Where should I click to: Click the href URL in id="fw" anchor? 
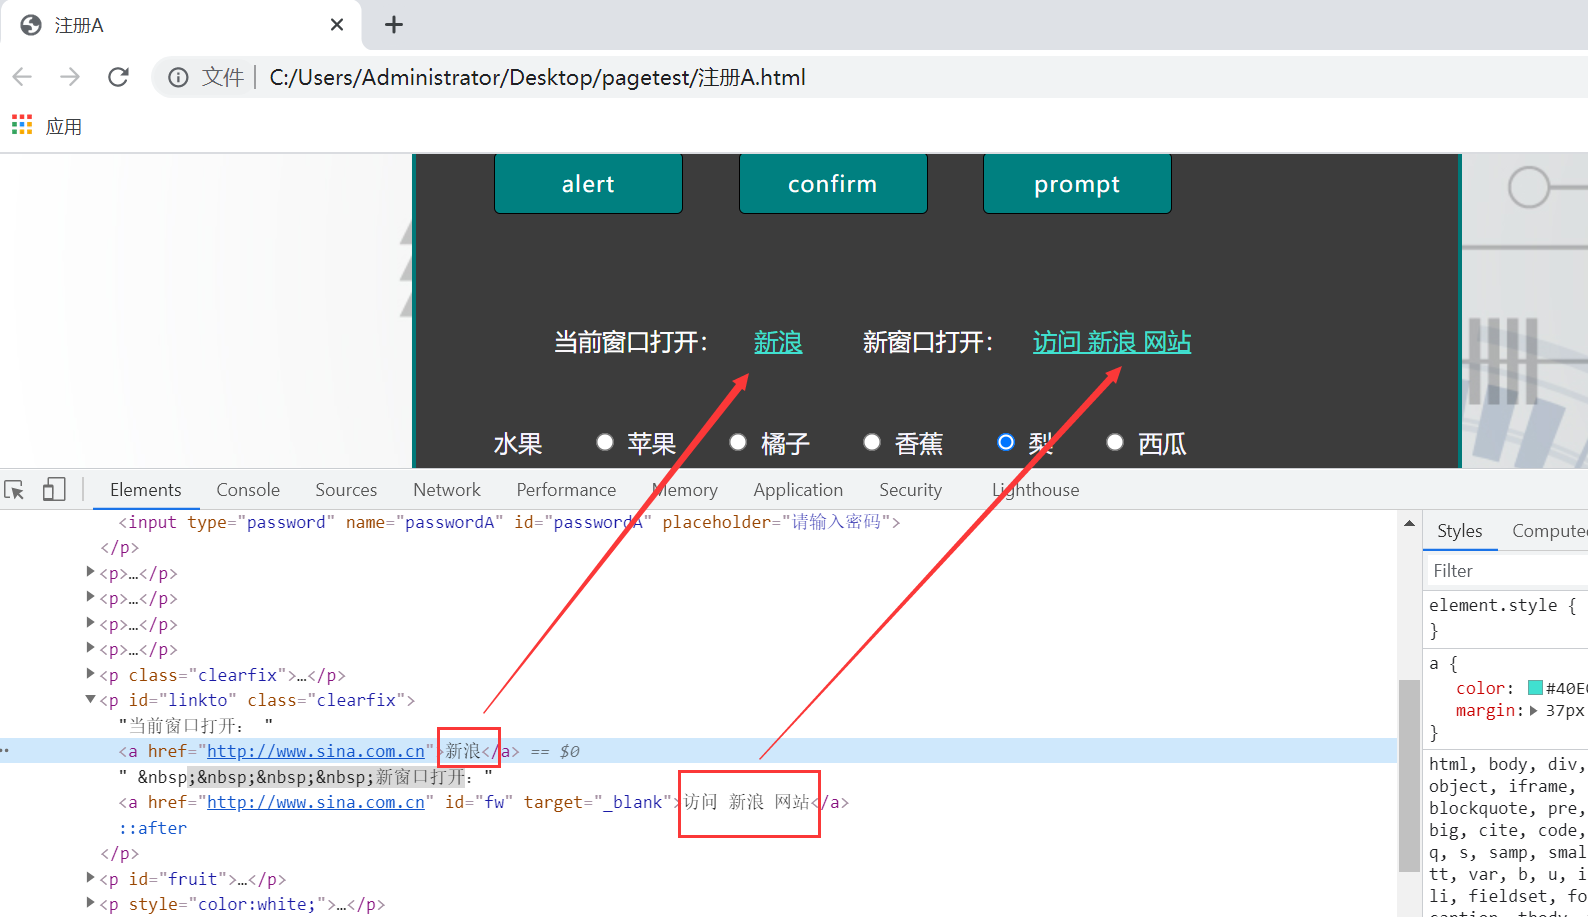point(316,802)
